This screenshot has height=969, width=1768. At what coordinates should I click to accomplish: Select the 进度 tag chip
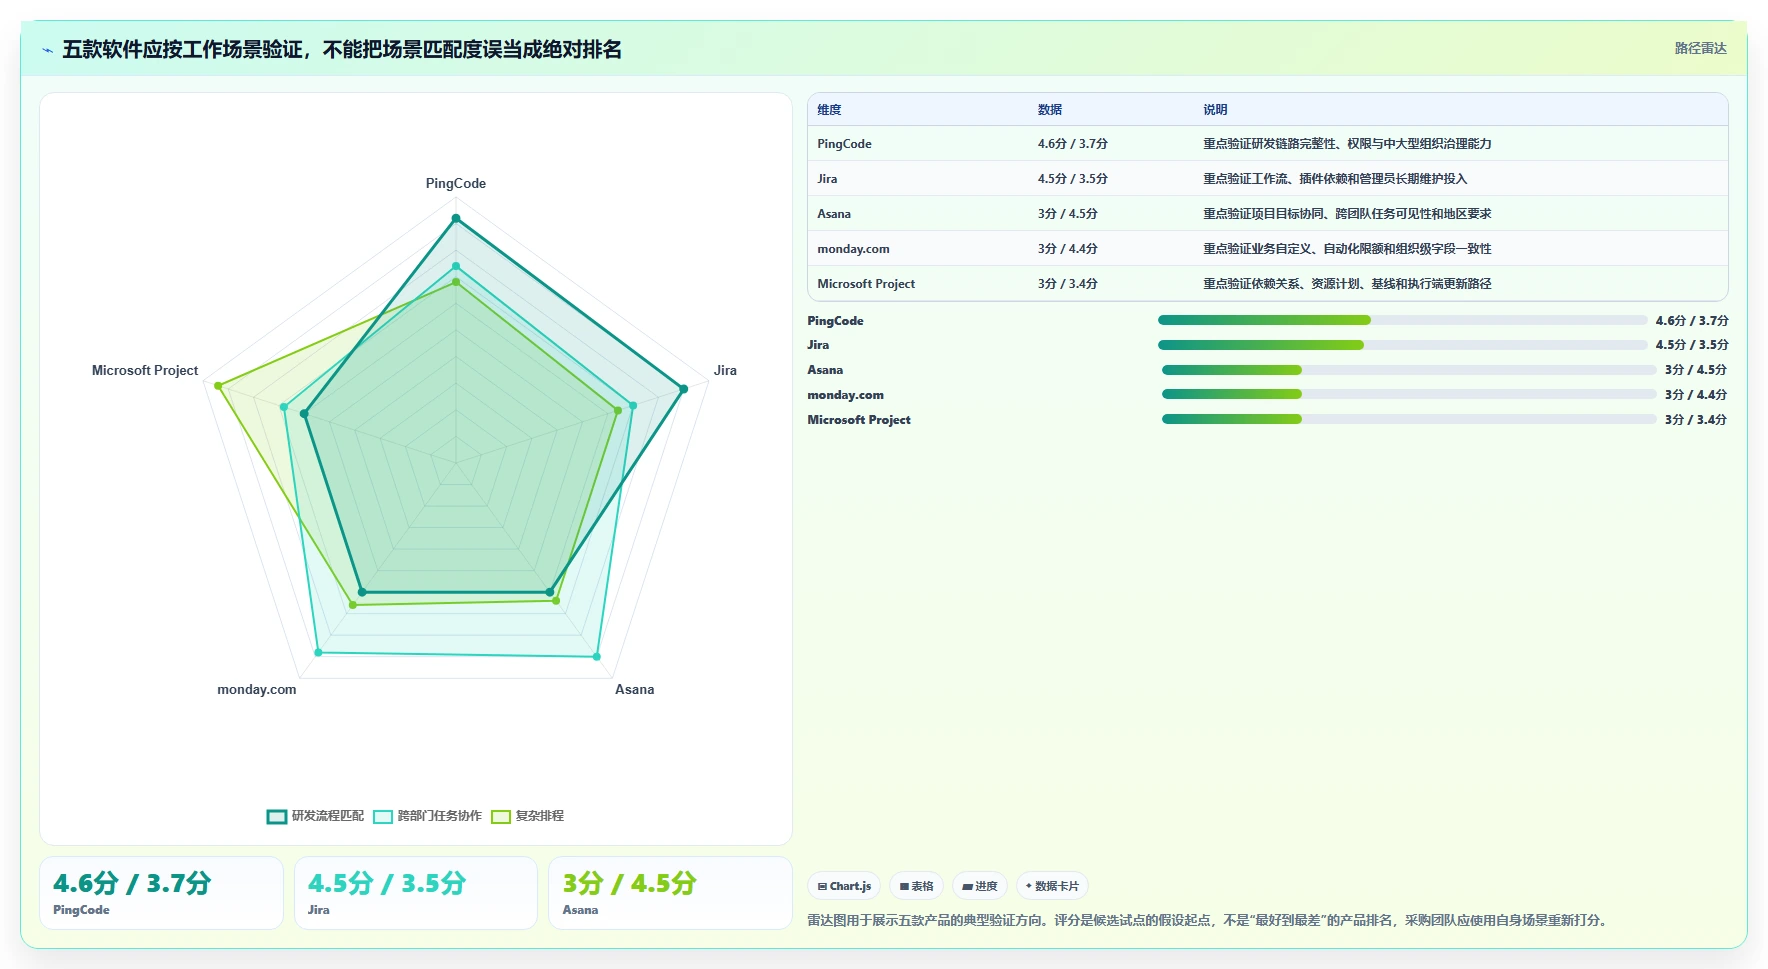[x=980, y=886]
